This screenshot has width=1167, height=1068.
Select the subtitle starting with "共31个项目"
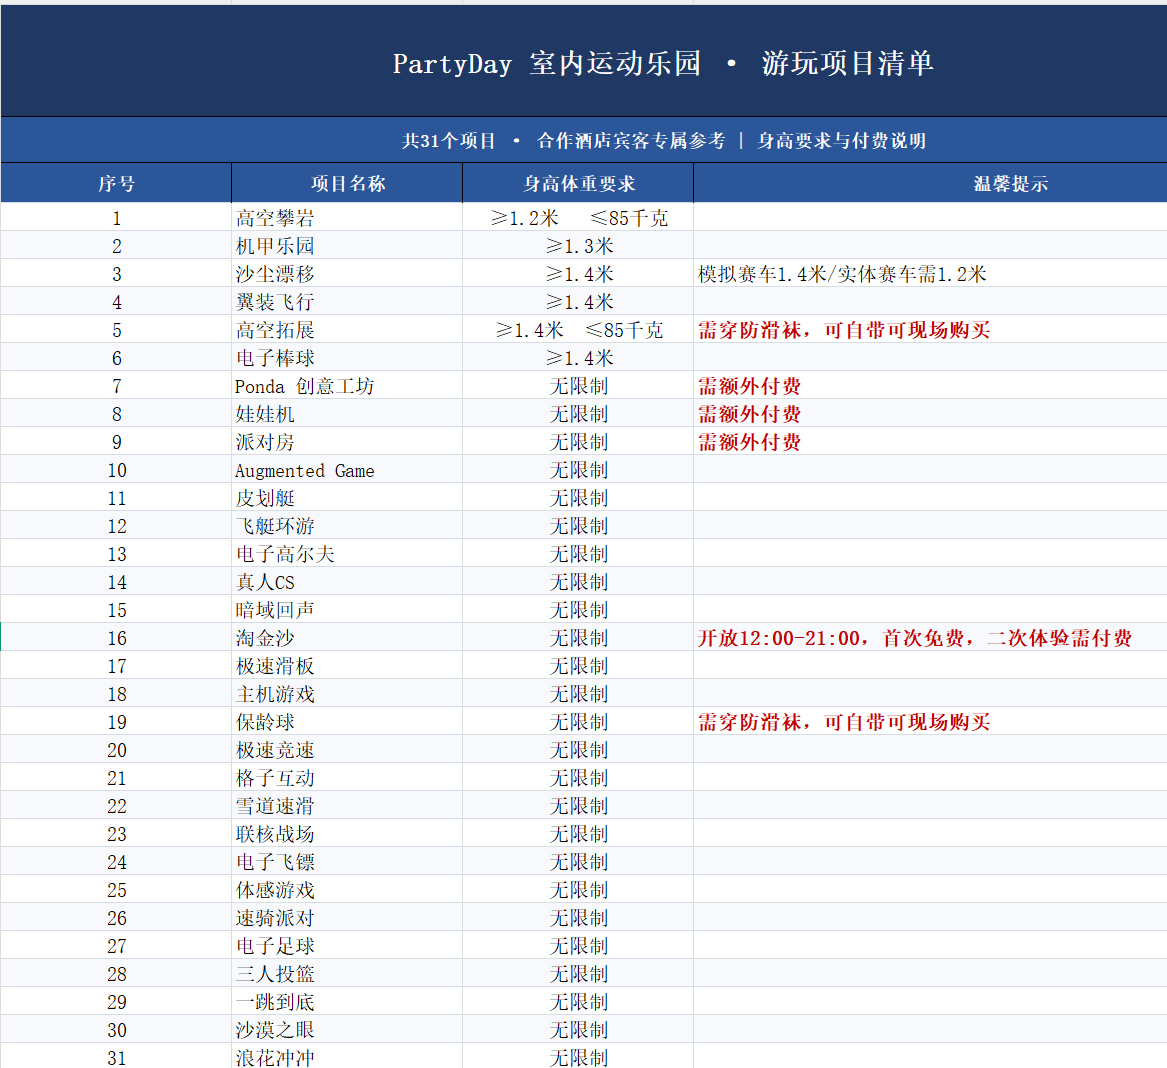(663, 141)
